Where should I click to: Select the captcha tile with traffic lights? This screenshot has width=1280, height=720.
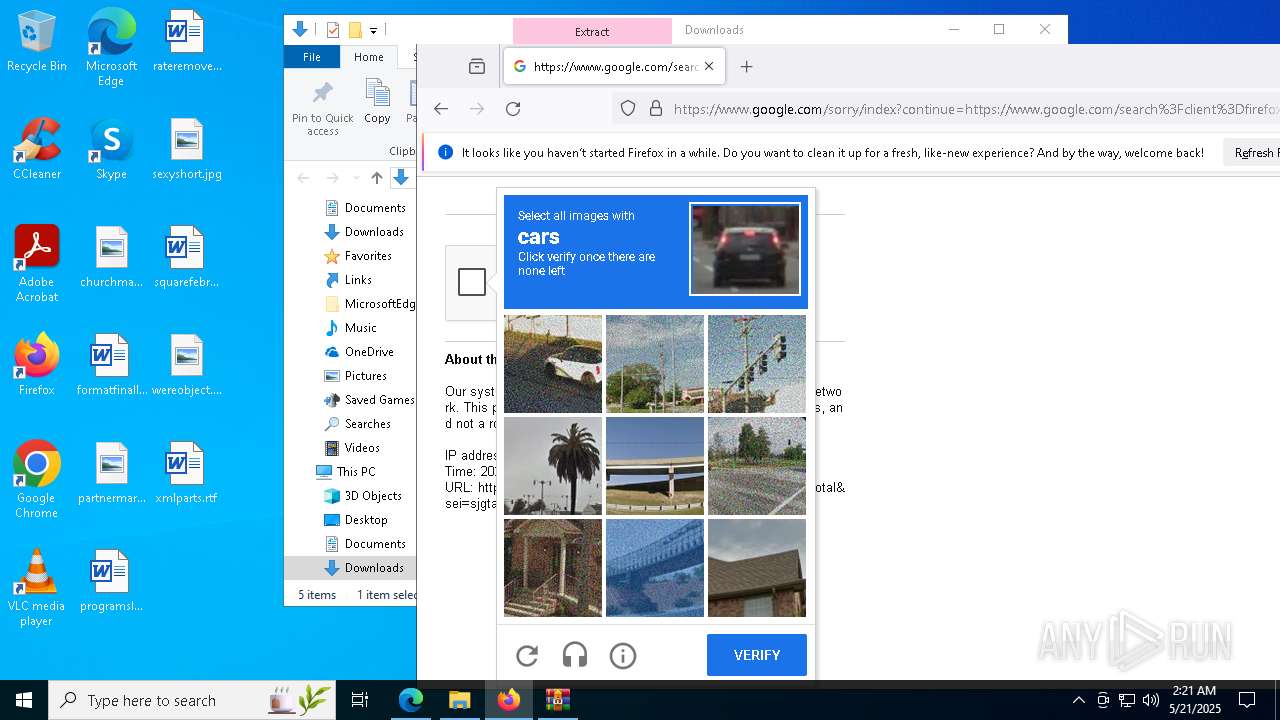click(757, 364)
